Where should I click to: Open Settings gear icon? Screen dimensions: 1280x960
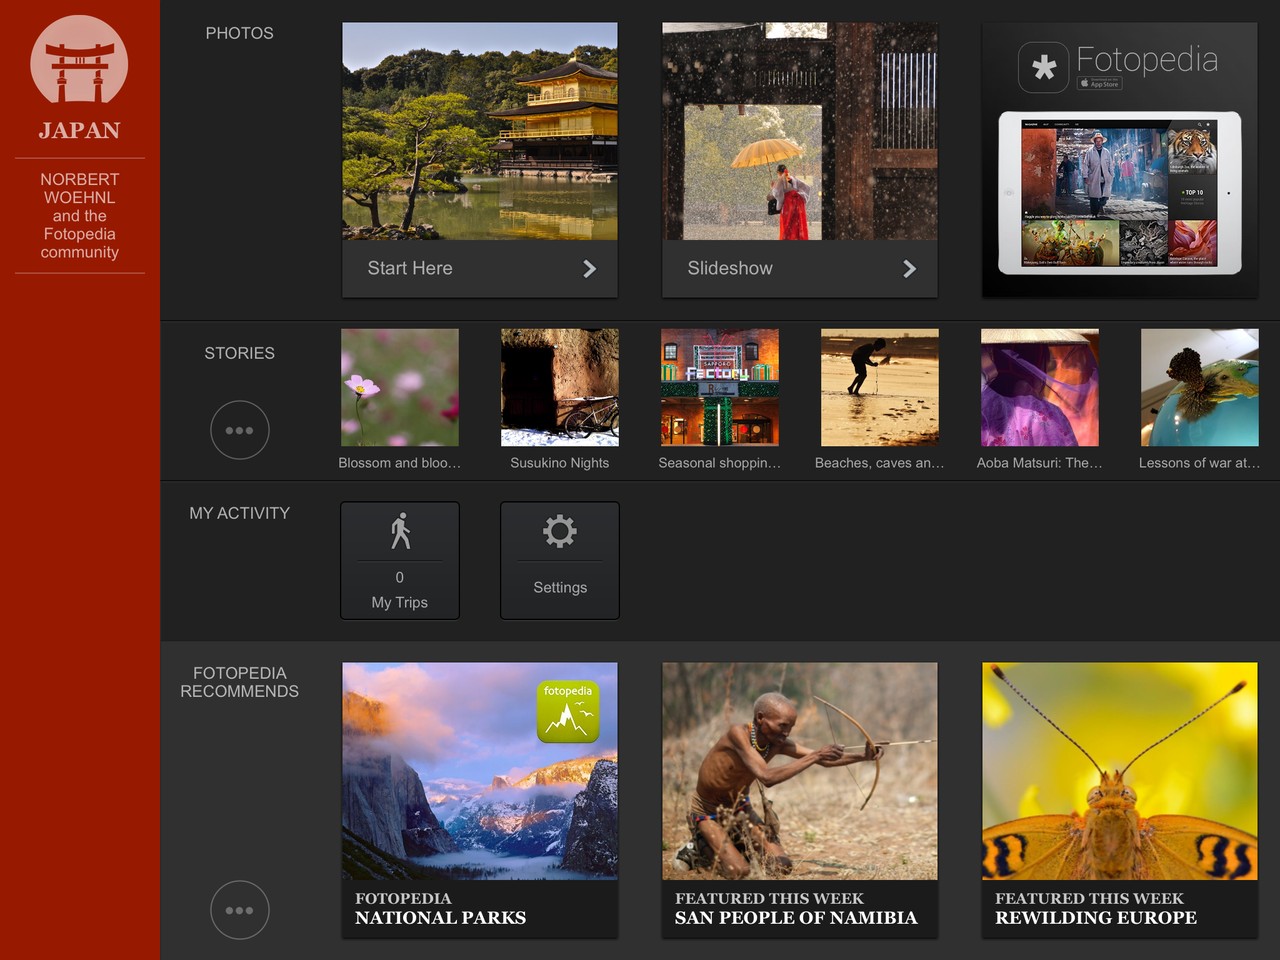[560, 531]
